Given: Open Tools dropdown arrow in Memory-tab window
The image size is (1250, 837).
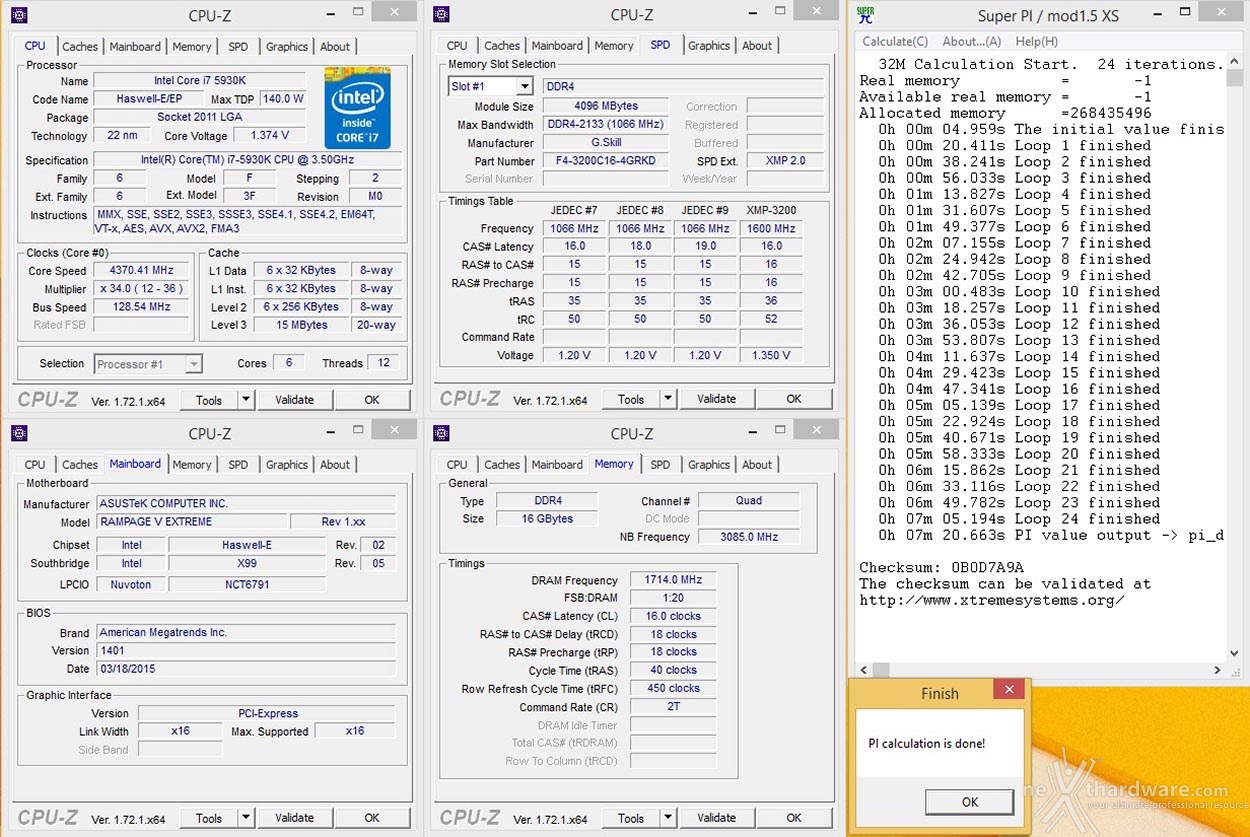Looking at the screenshot, I should (x=668, y=818).
